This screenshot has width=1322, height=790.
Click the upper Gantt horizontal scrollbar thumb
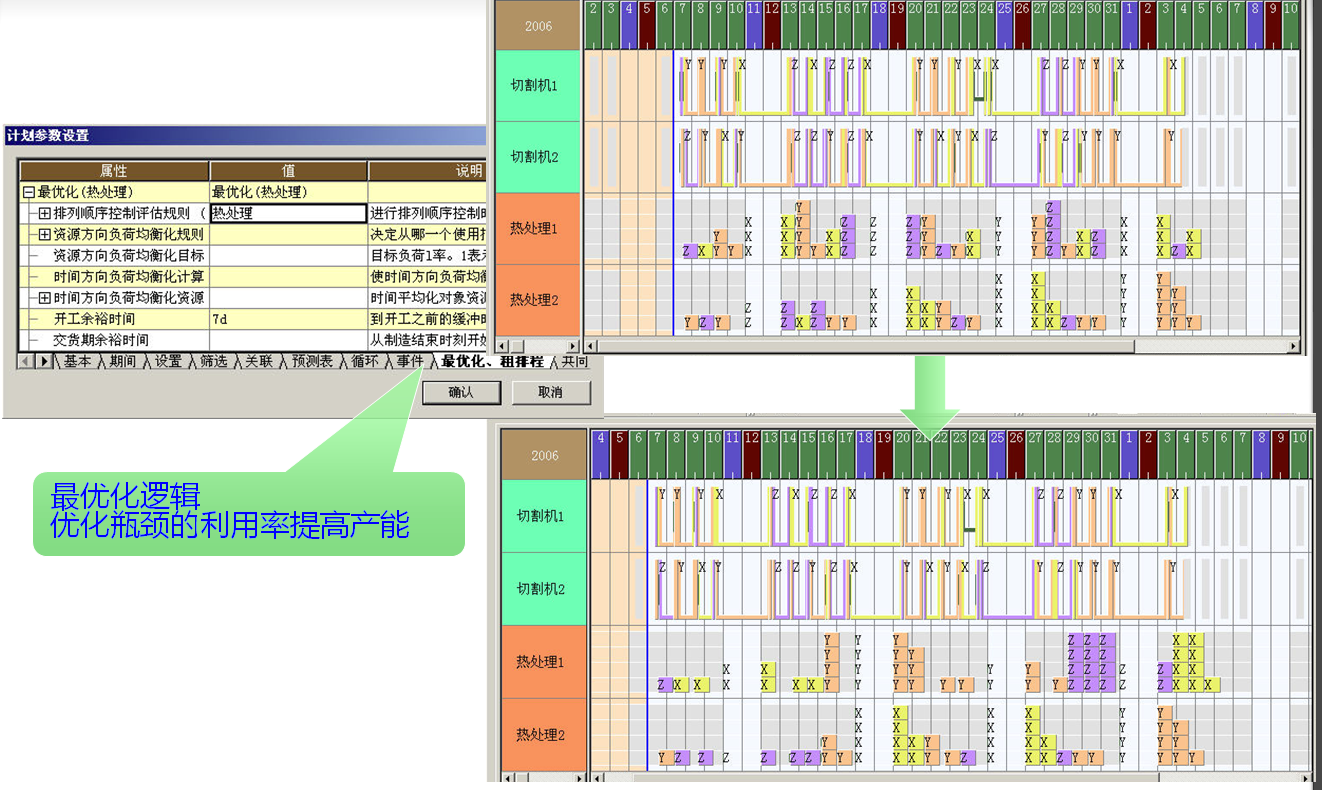tap(860, 346)
